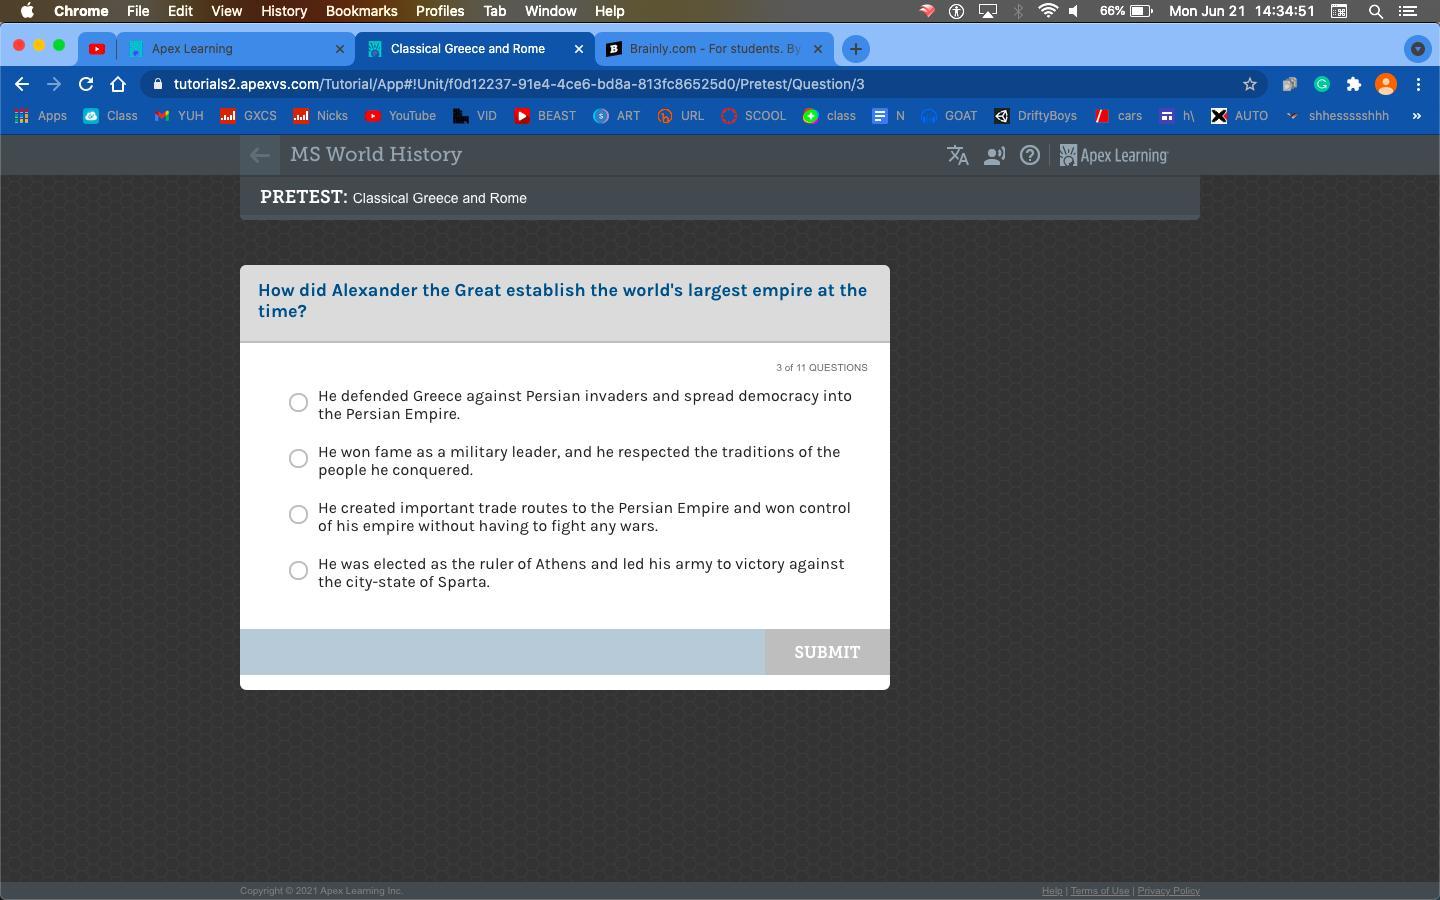Open the Apps bookmark shortcut
Viewport: 1440px width, 900px height.
click(x=41, y=116)
